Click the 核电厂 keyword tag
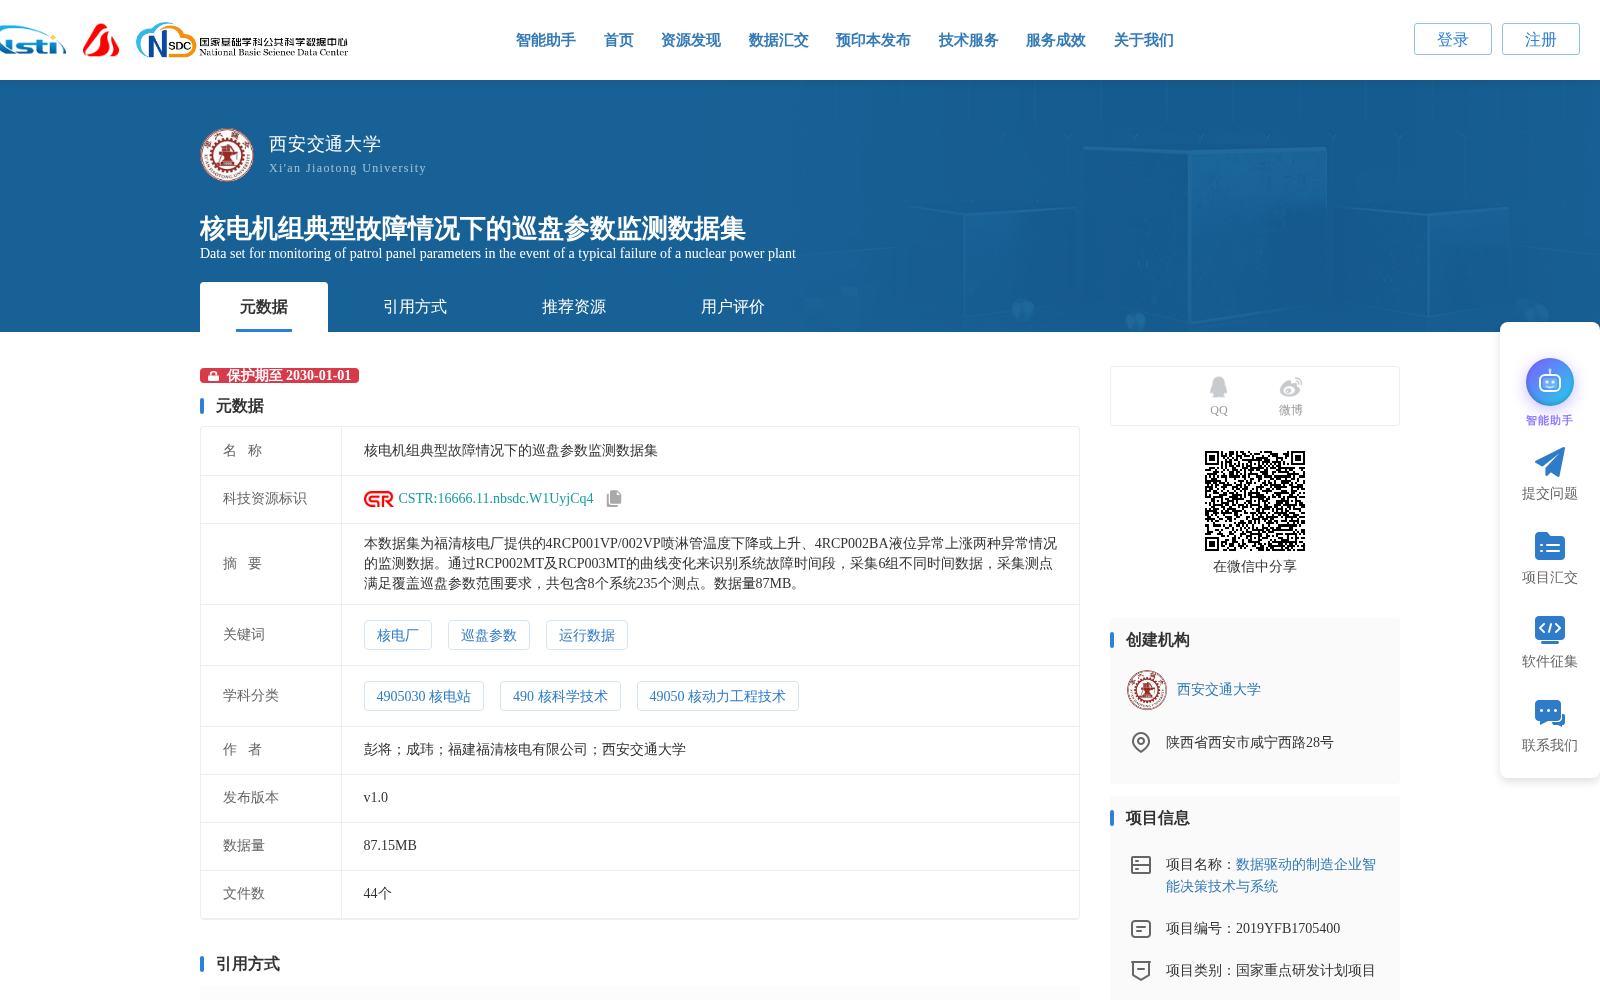Image resolution: width=1600 pixels, height=1000 pixels. pos(398,635)
